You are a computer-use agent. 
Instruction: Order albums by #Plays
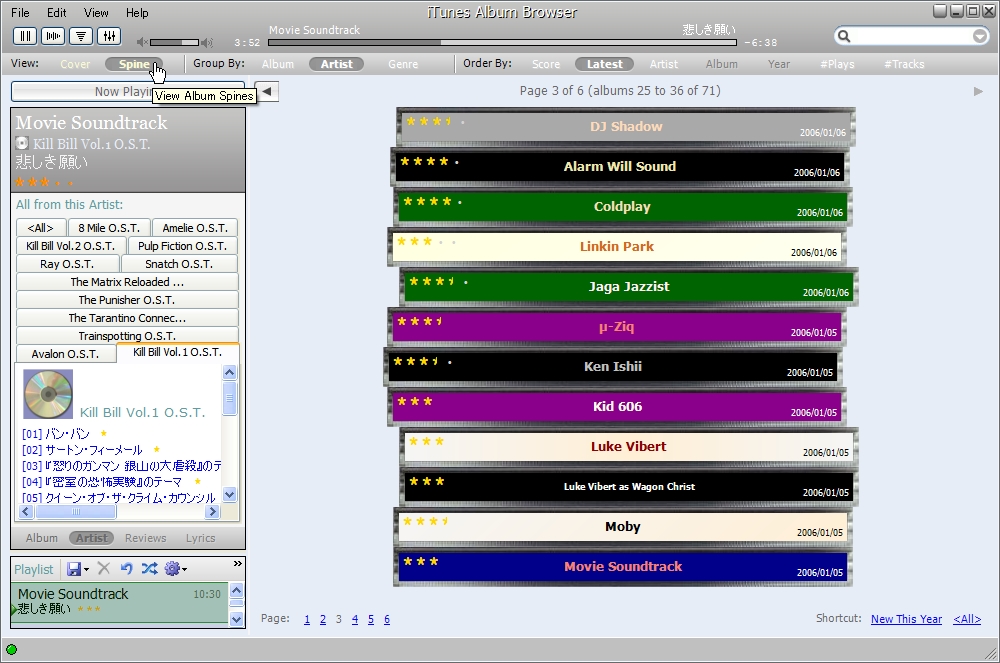[837, 64]
